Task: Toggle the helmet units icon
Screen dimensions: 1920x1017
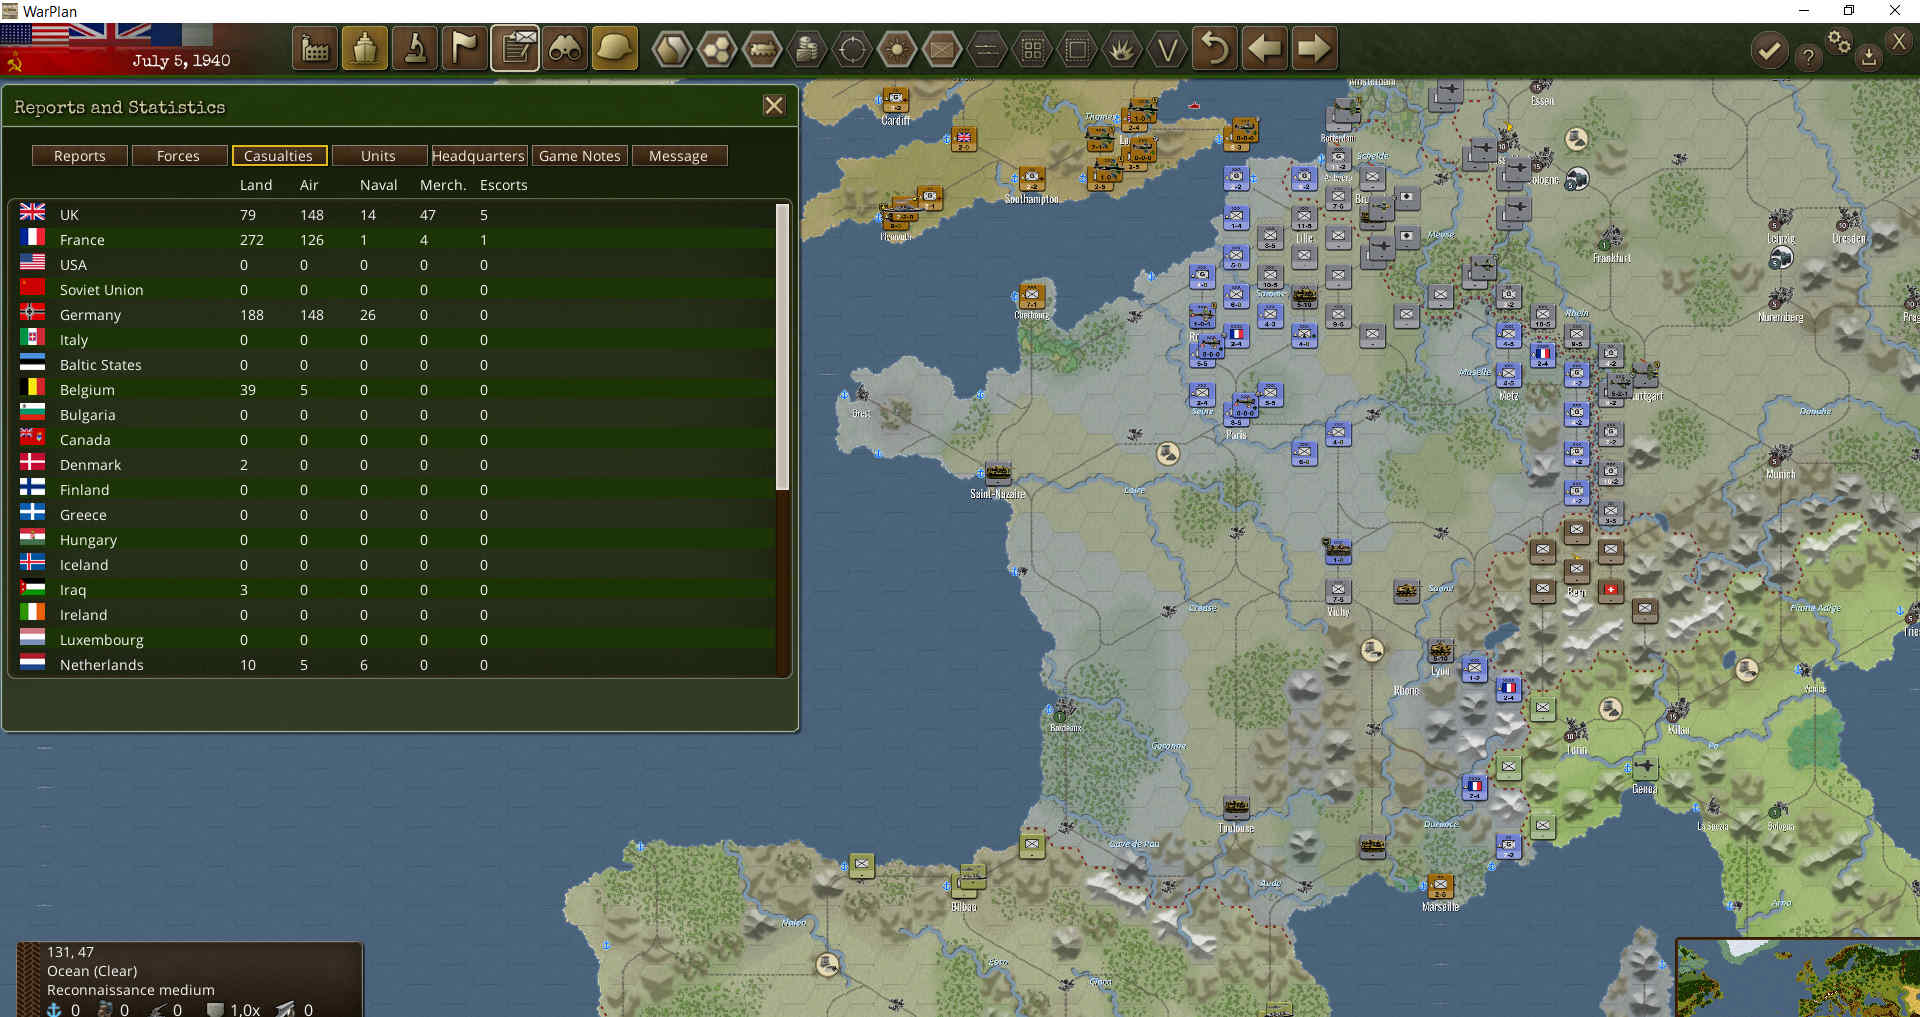Action: coord(615,48)
